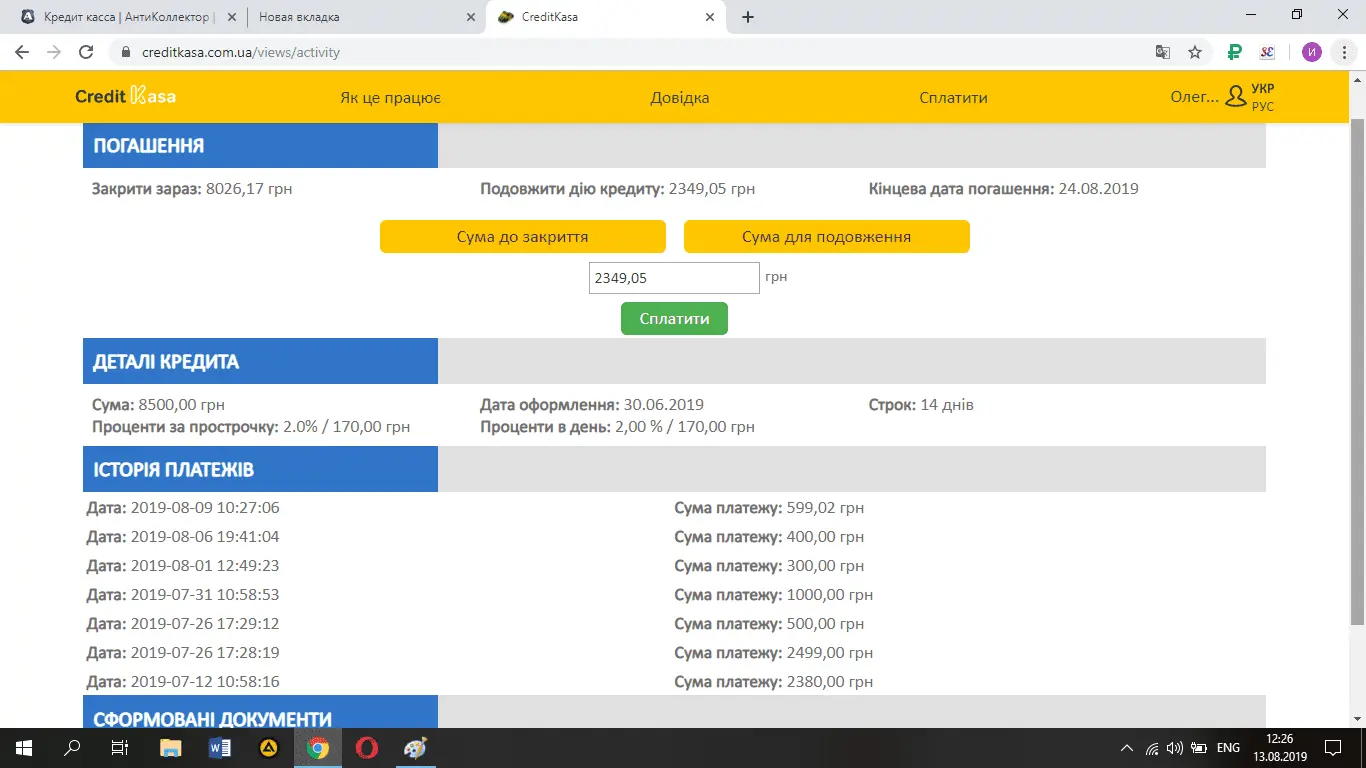Switch to the Новая вкладка tab
Viewport: 1366px width, 768px height.
360,17
